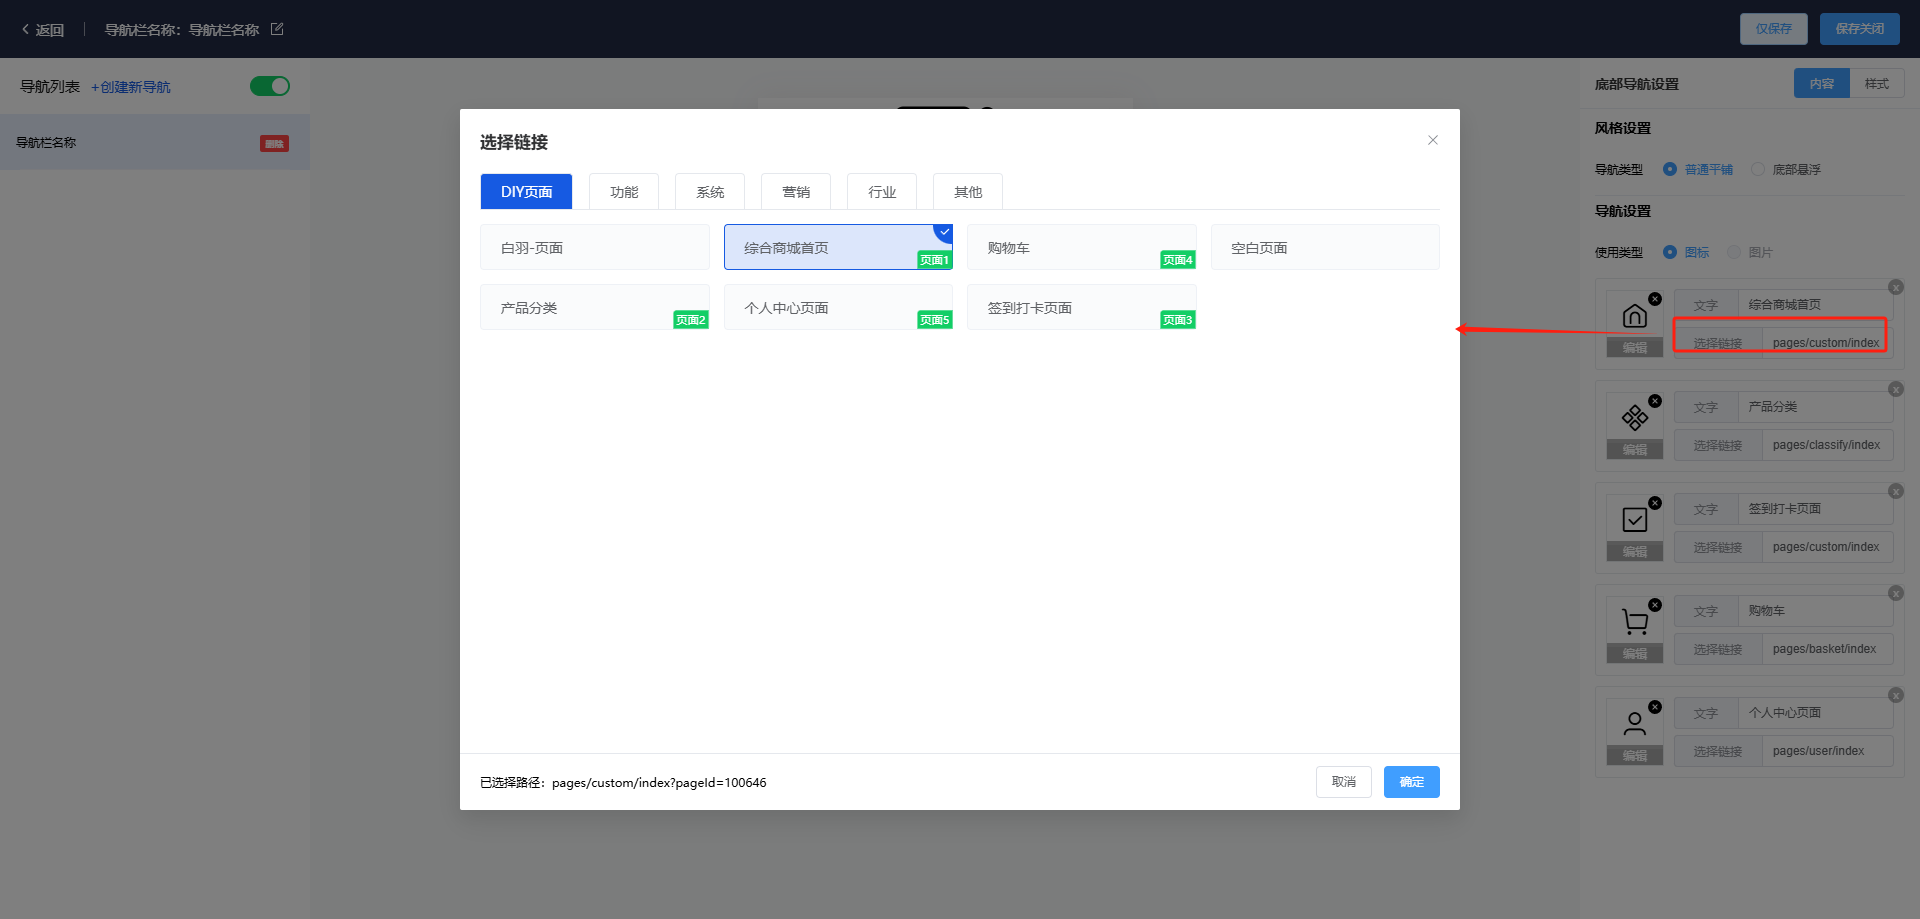Select the 图片 usage type radio
Image resolution: width=1920 pixels, height=919 pixels.
[1734, 252]
